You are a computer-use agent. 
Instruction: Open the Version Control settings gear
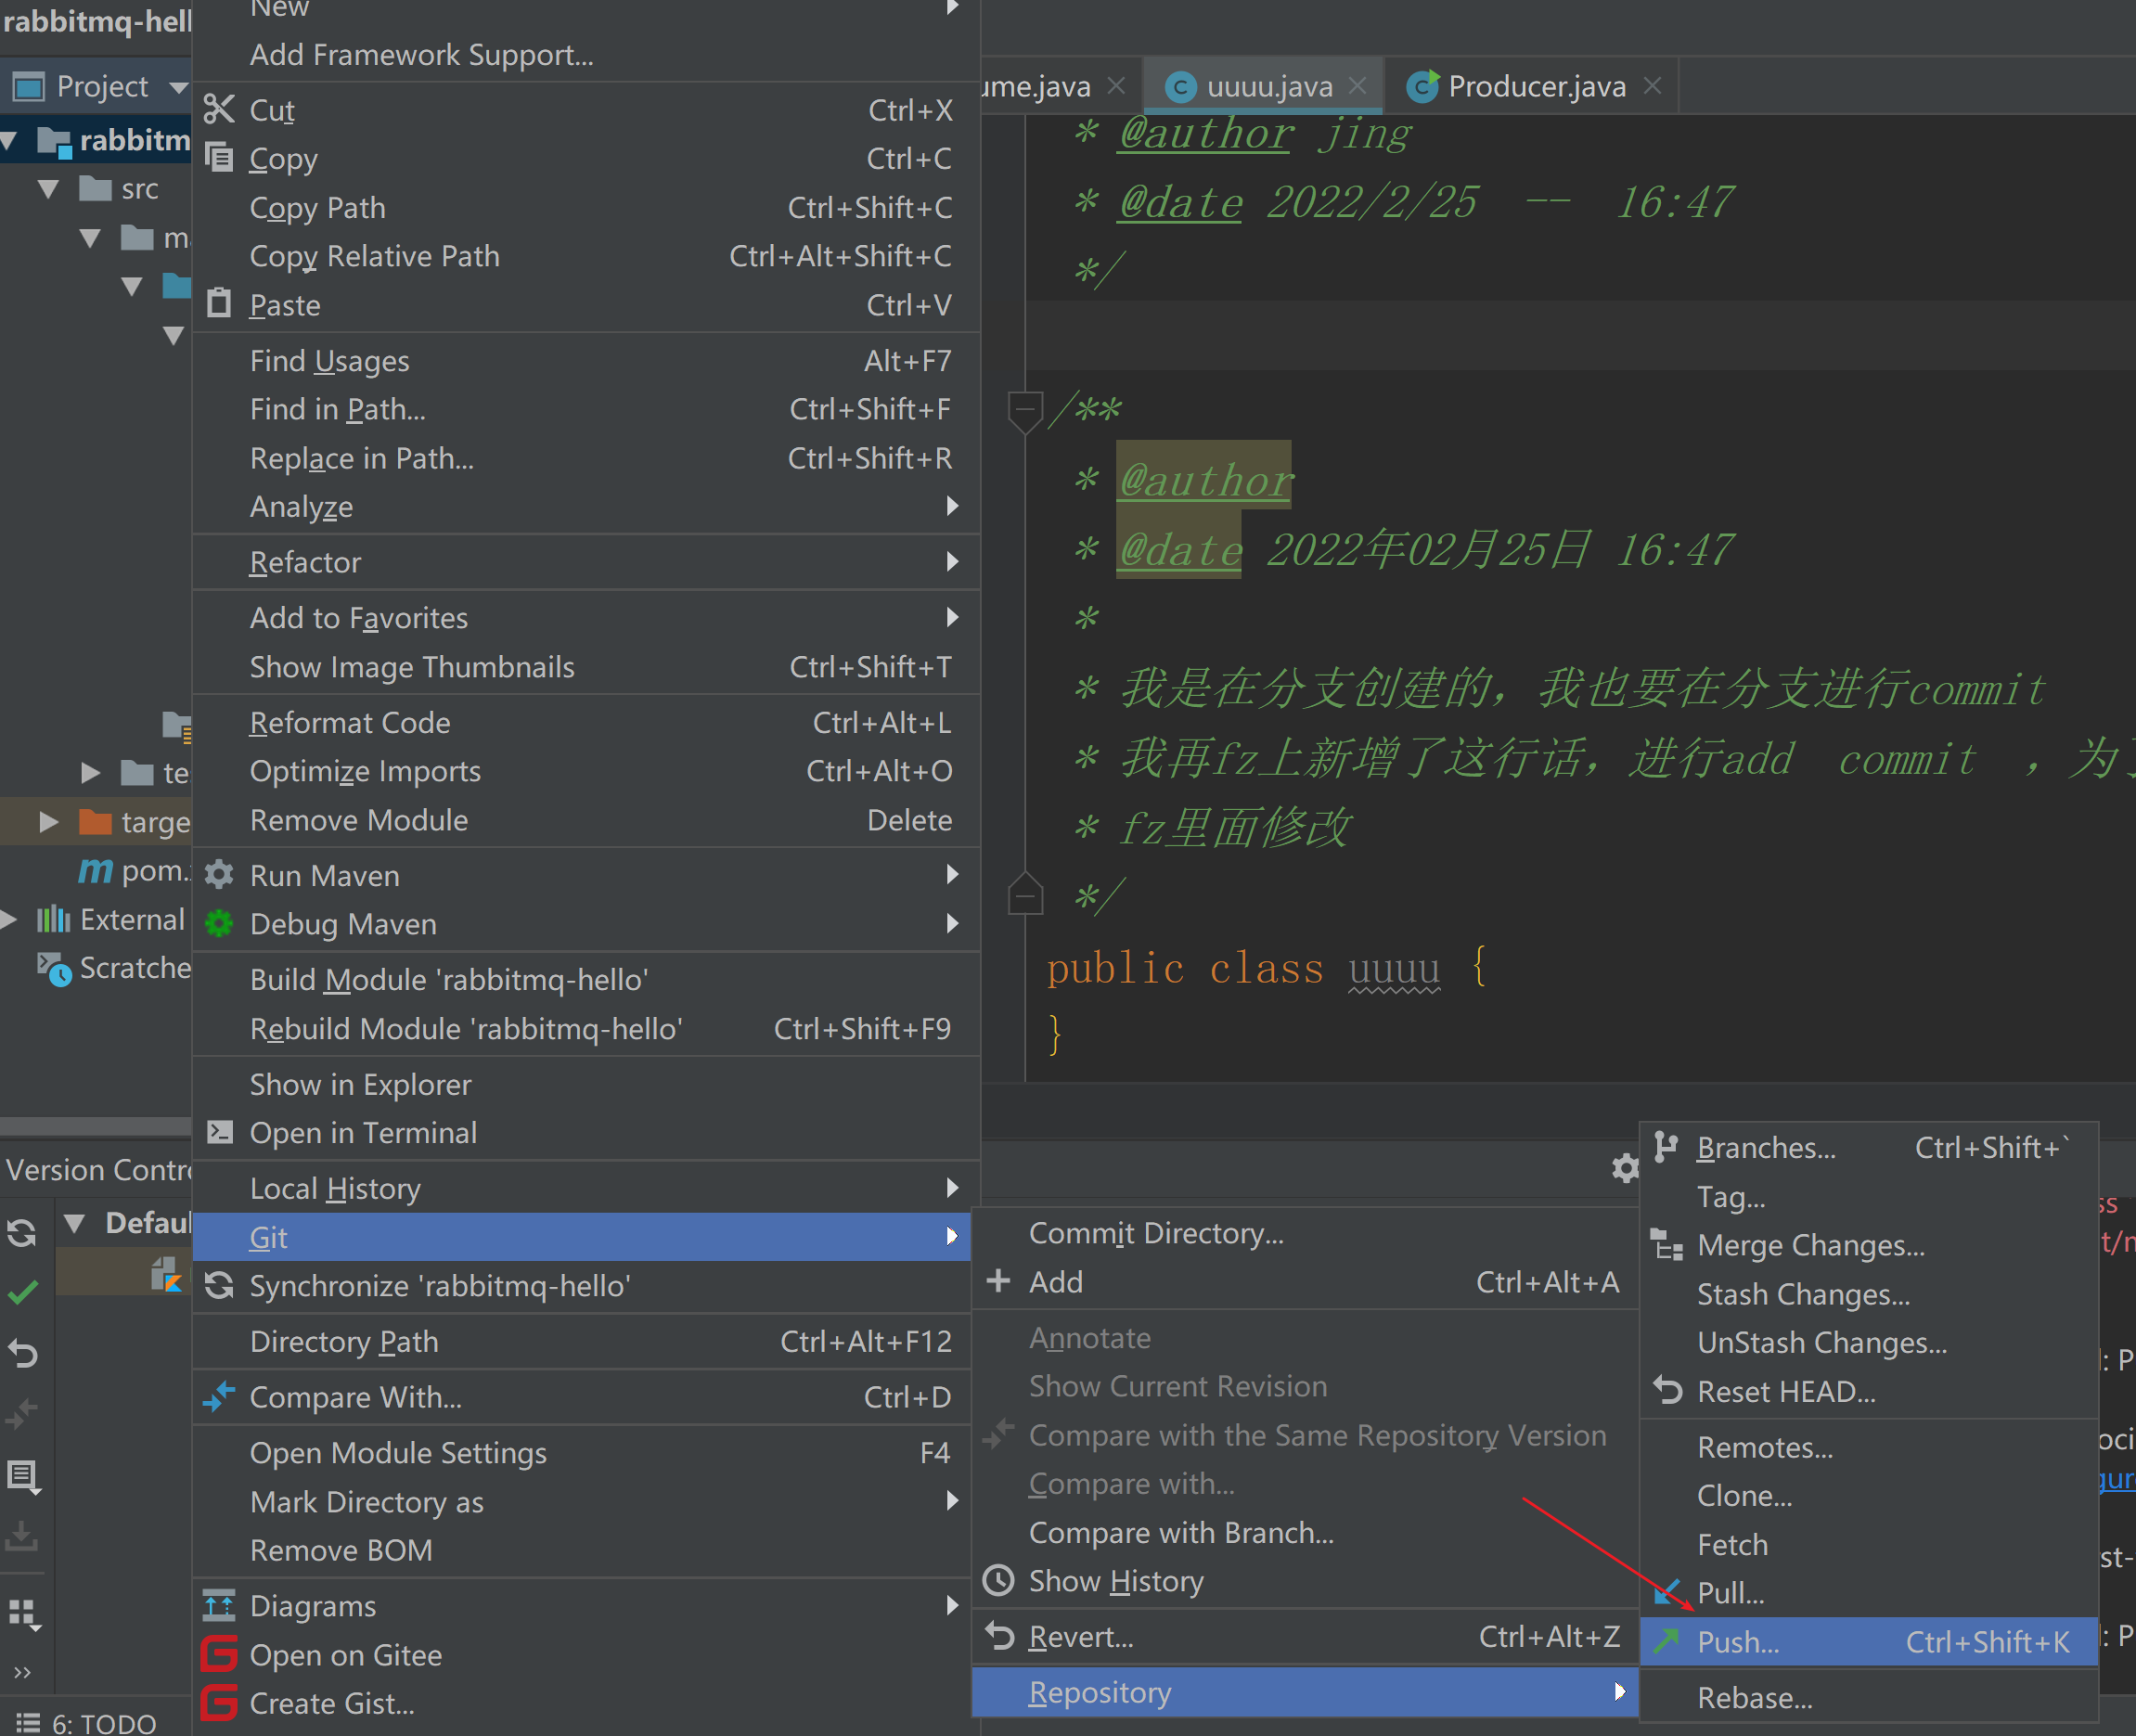click(1625, 1167)
